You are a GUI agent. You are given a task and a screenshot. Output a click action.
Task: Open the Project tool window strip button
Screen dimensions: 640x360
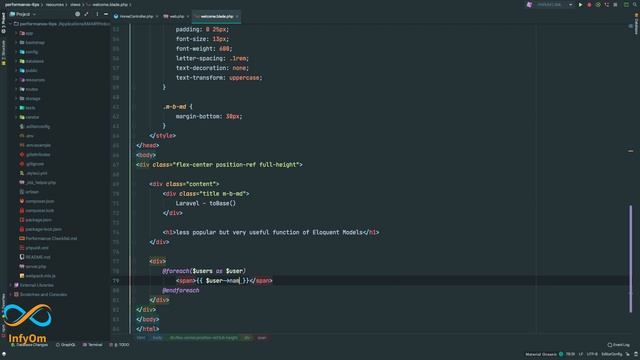[4, 23]
